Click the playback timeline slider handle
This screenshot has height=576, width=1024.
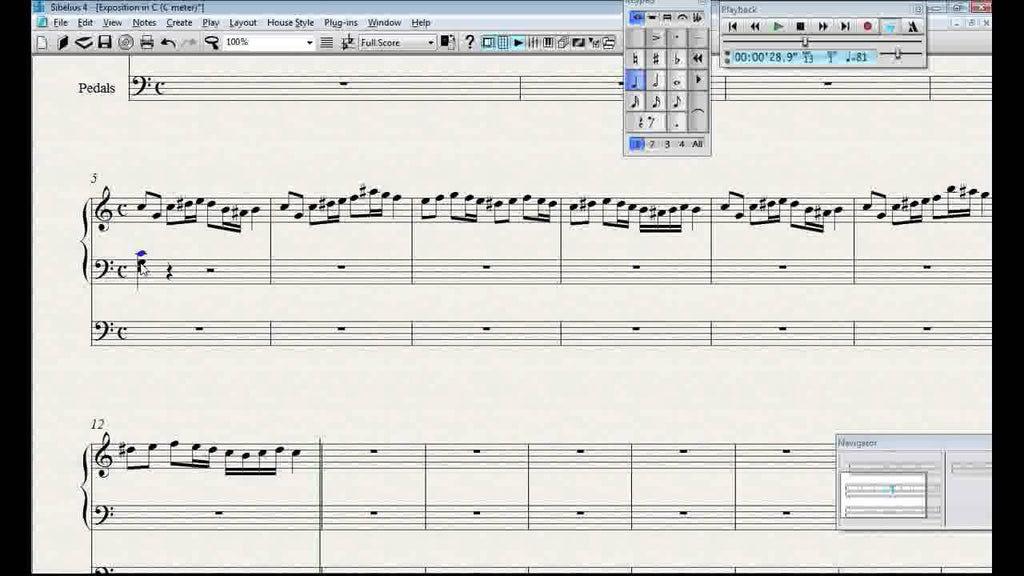[x=805, y=42]
